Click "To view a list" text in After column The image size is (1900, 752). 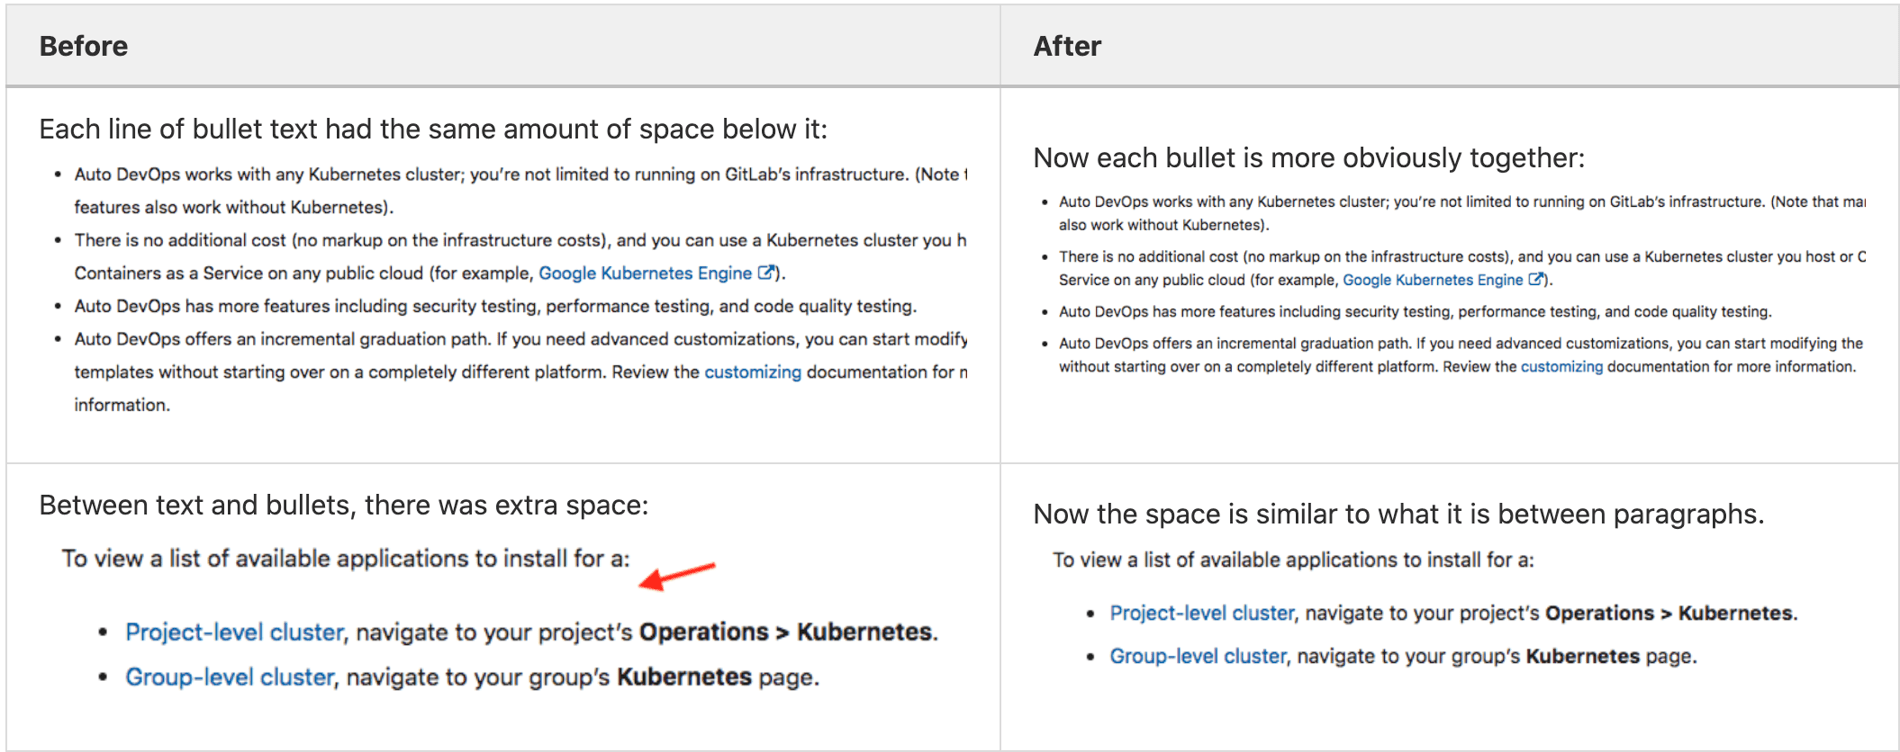point(1292,560)
